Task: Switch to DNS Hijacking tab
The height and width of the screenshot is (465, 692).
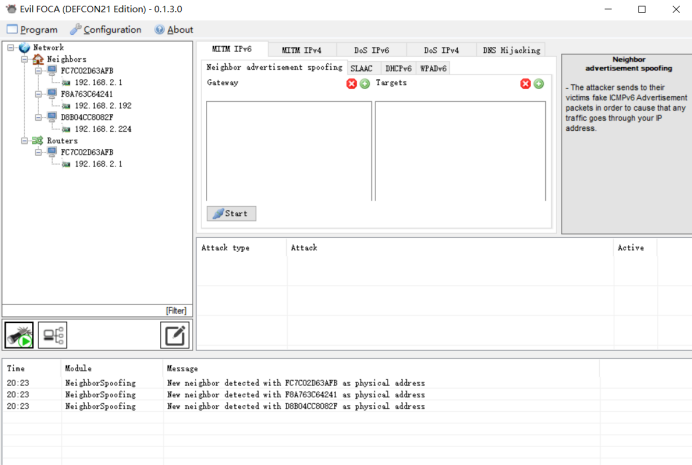Action: [511, 50]
